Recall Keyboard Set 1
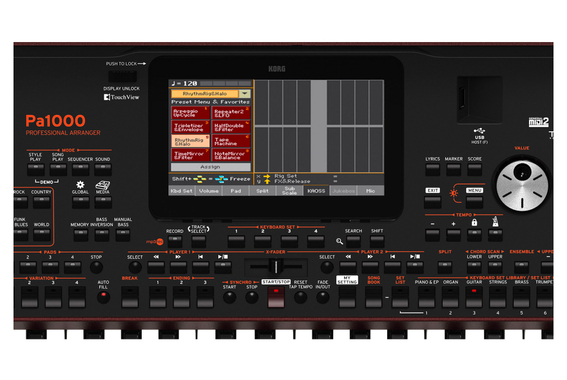Image resolution: width=567 pixels, height=380 pixels. coord(236,242)
